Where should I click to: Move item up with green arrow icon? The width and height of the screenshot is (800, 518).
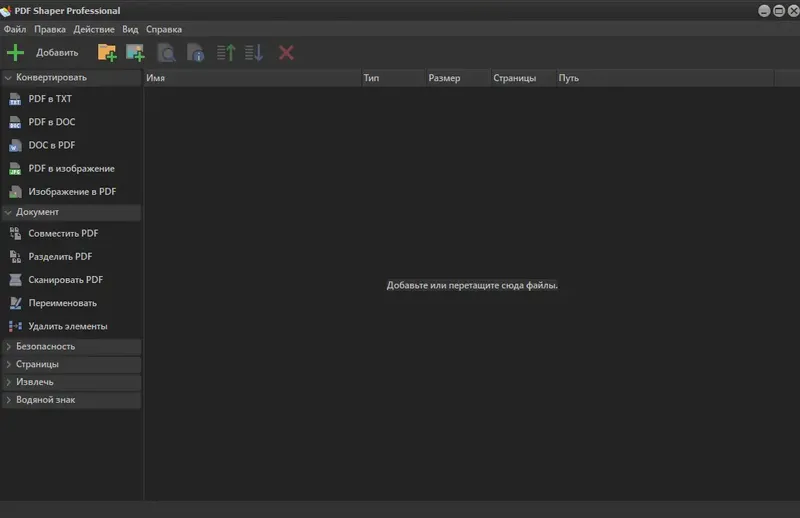(226, 53)
